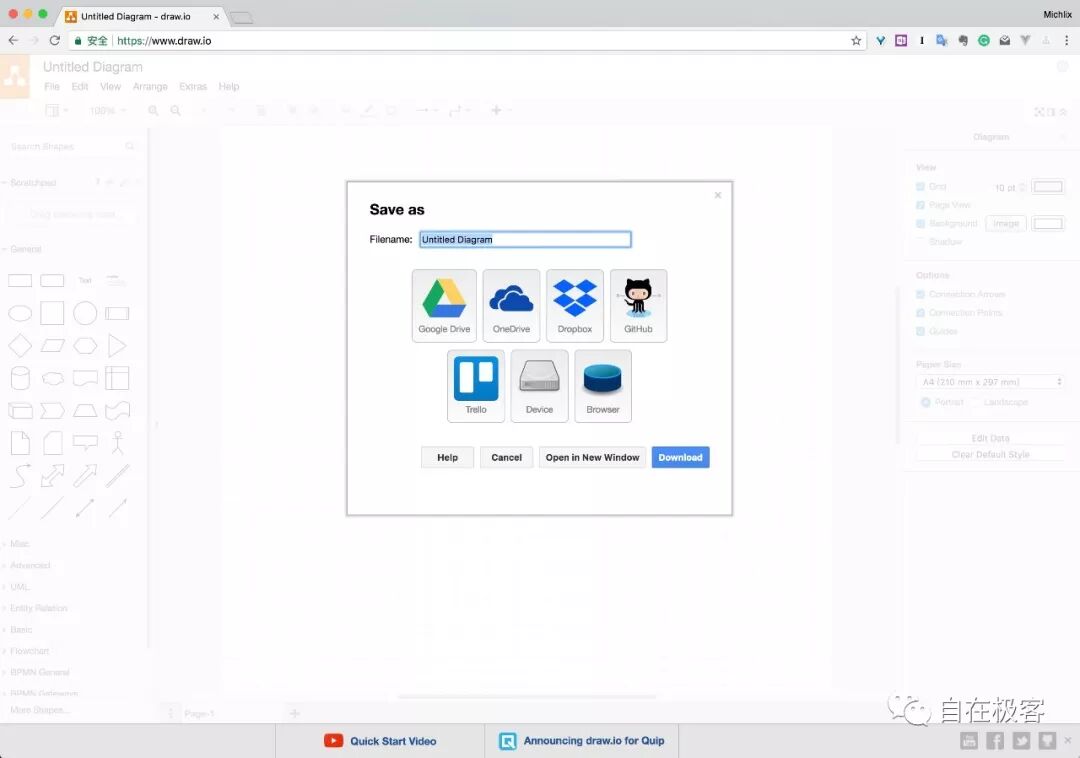Choose Device to save locally
The height and width of the screenshot is (758, 1080).
coord(539,386)
